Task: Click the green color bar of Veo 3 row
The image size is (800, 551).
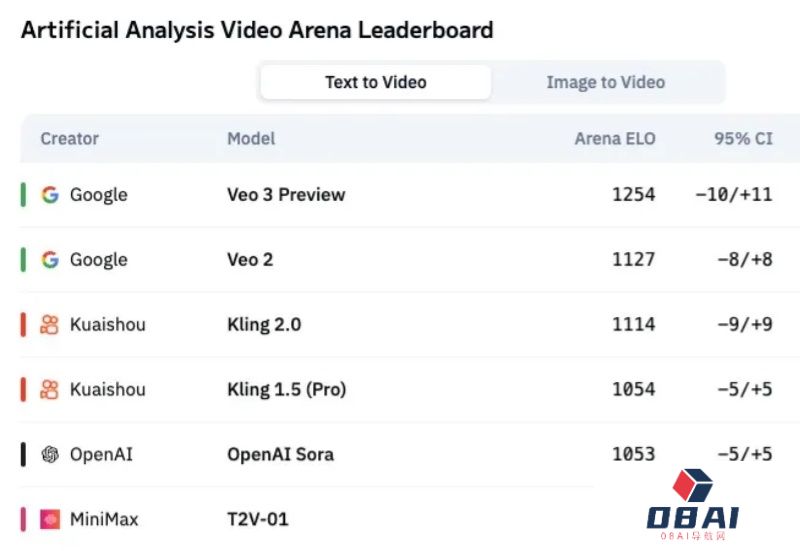Action: tap(23, 195)
